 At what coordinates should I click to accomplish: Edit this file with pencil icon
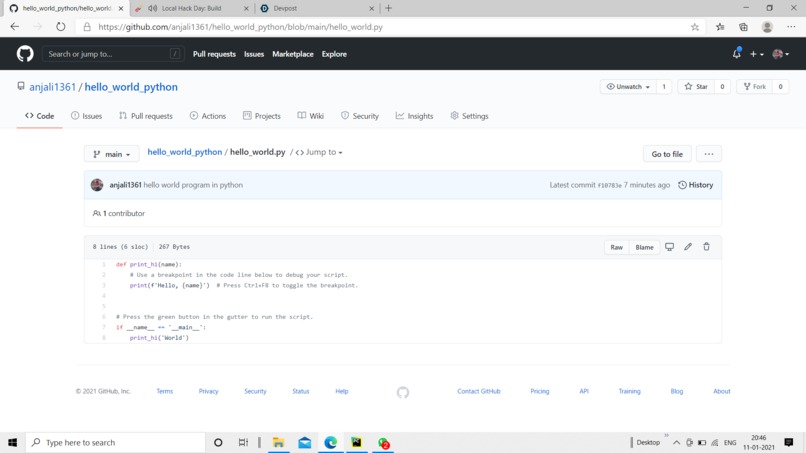(688, 247)
